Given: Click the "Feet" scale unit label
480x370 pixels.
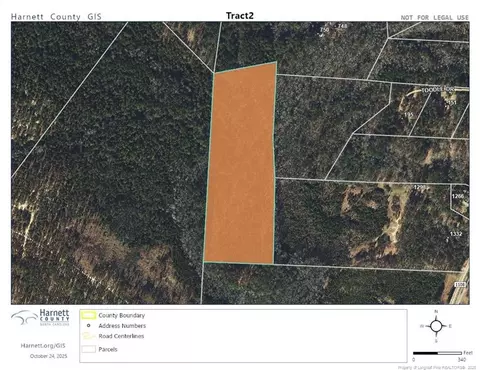Looking at the screenshot, I should tap(468, 353).
